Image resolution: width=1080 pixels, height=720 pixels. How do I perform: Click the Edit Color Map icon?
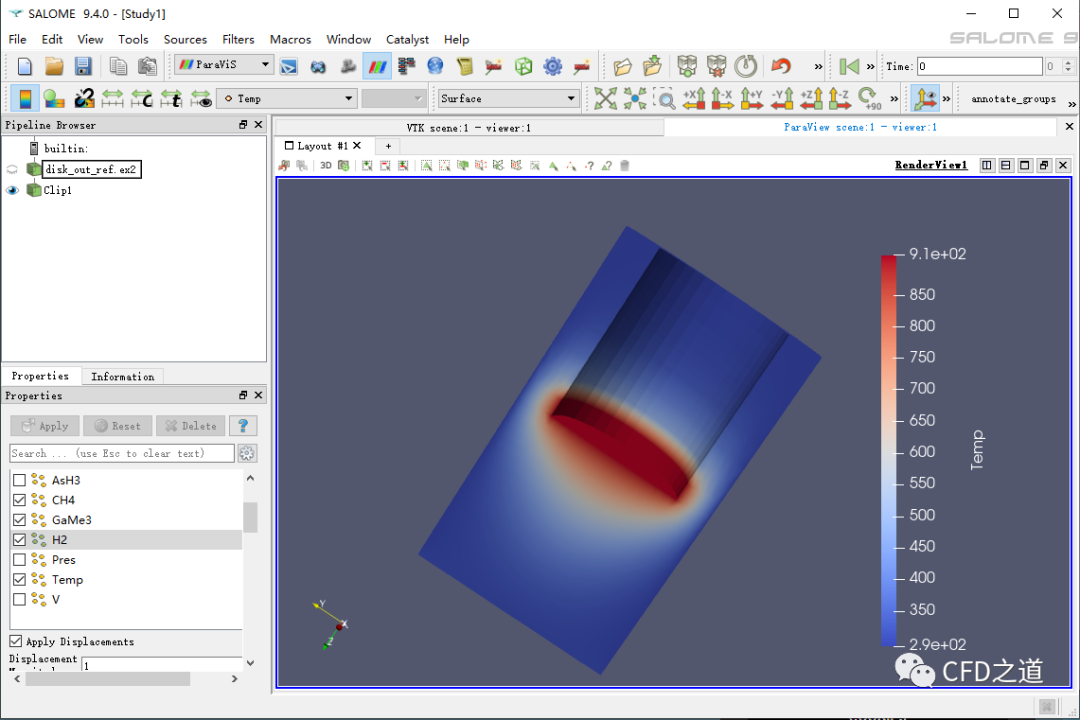point(54,98)
